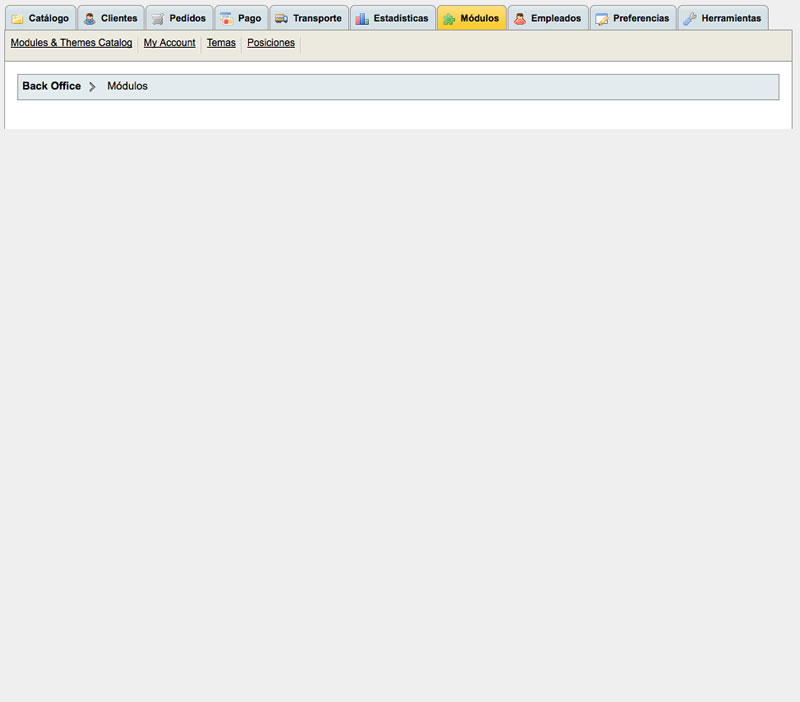The image size is (800, 702).
Task: Switch to the Transporte tab label
Action: pyautogui.click(x=317, y=19)
